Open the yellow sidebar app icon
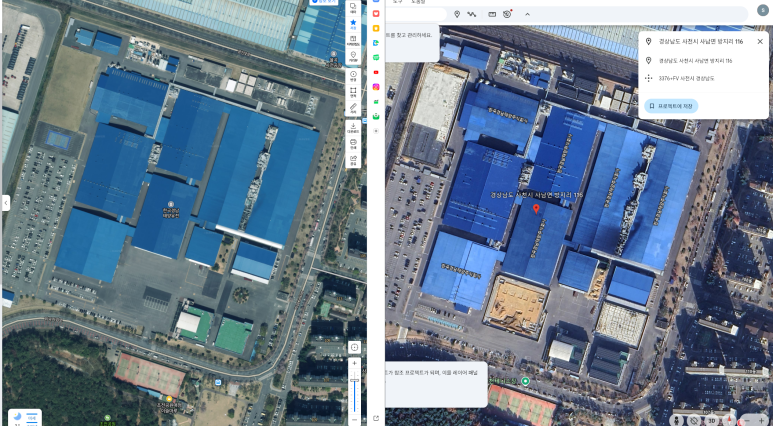 click(376, 28)
